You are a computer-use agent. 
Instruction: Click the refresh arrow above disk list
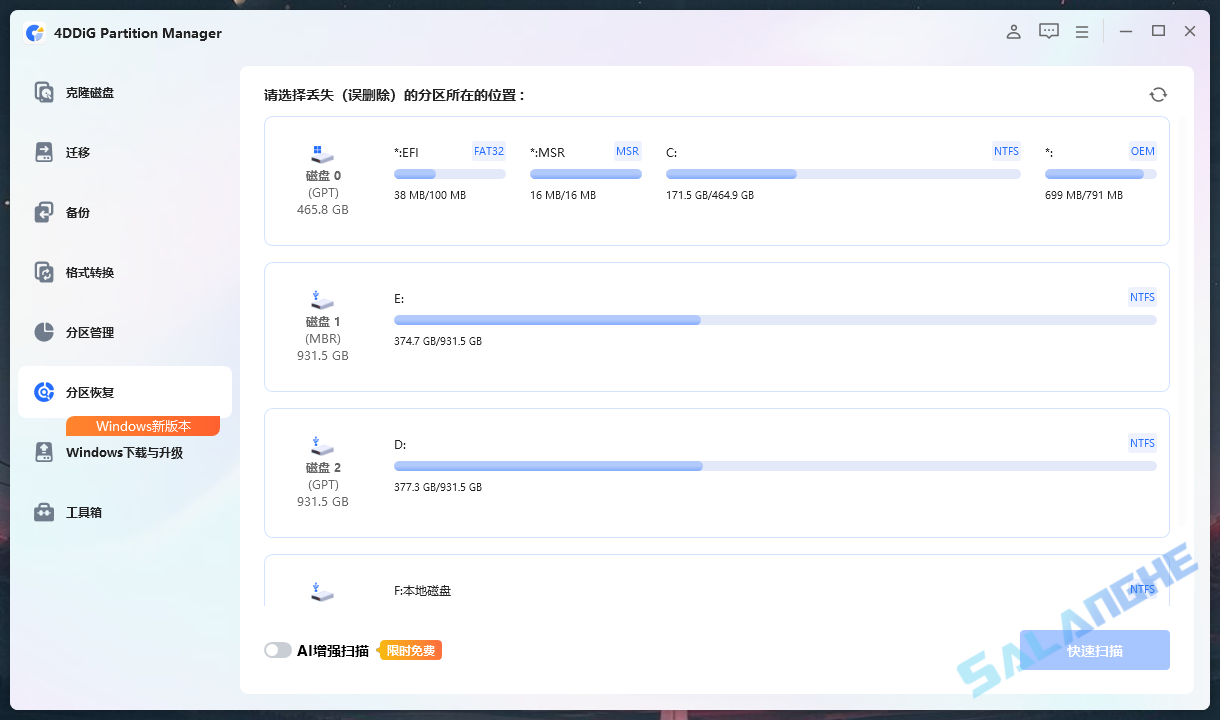pyautogui.click(x=1158, y=93)
